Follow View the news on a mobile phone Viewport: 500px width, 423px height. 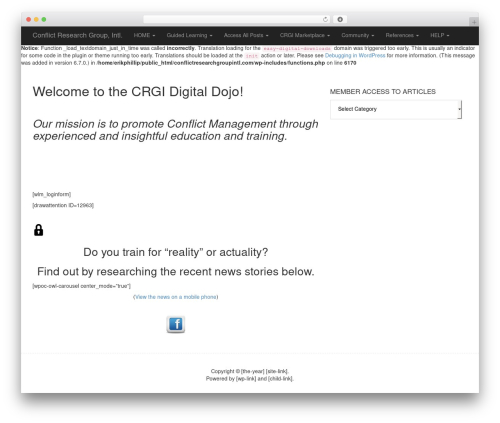click(176, 297)
